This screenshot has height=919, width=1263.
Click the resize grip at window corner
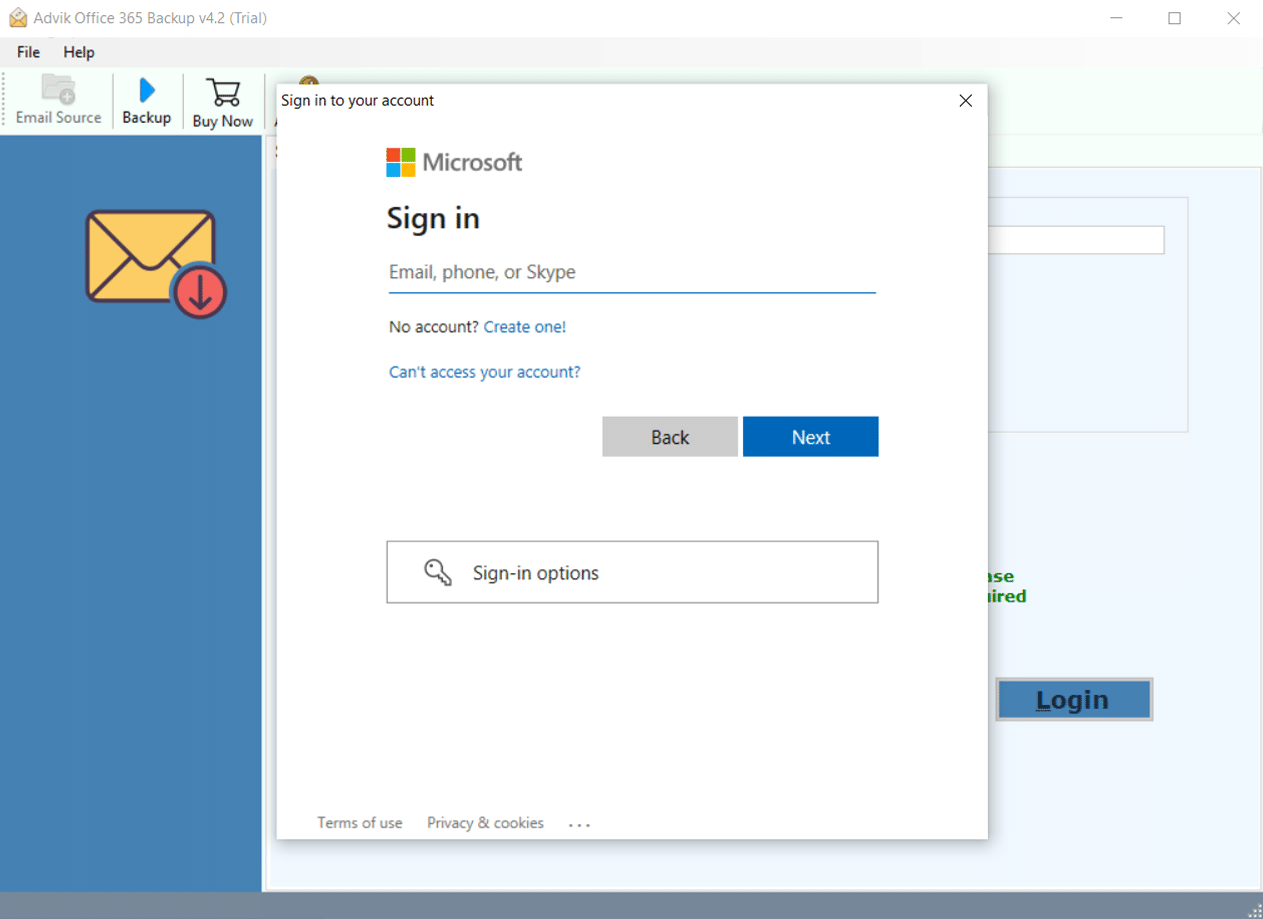[1254, 909]
